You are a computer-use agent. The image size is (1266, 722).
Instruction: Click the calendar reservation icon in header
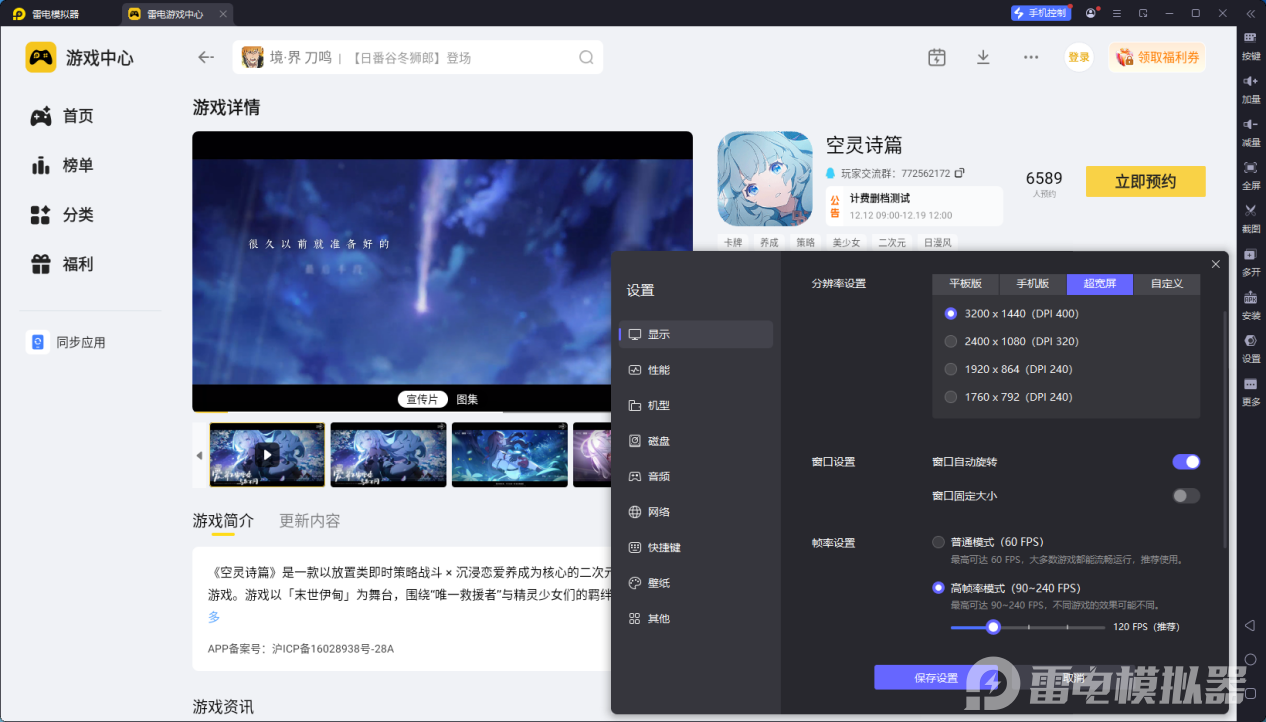click(936, 57)
